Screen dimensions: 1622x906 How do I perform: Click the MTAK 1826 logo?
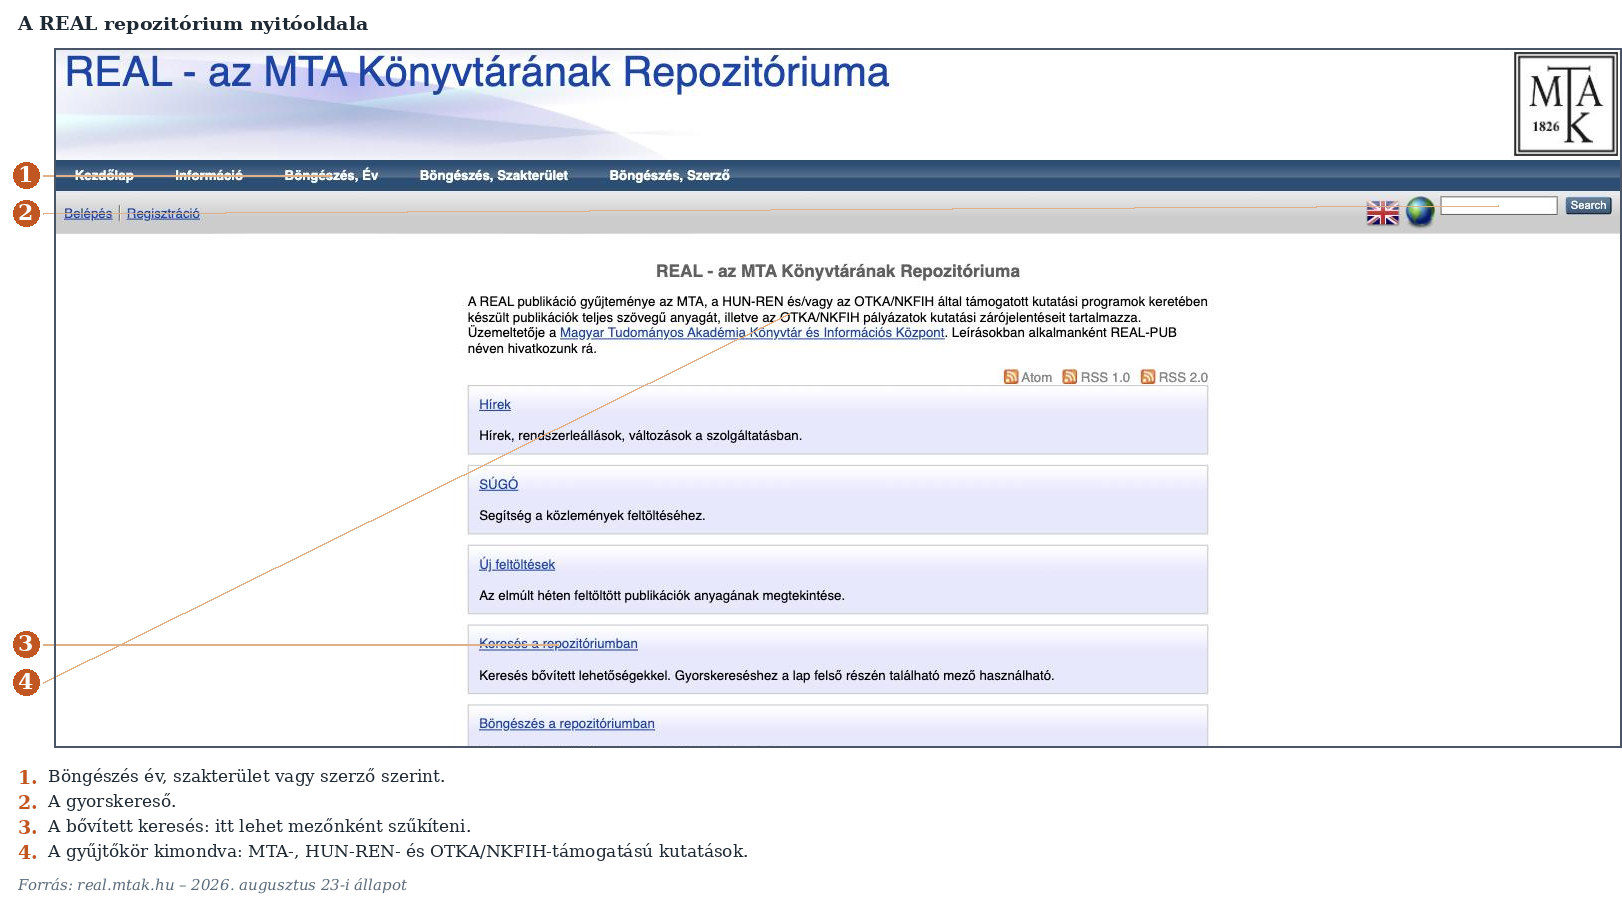(1565, 104)
